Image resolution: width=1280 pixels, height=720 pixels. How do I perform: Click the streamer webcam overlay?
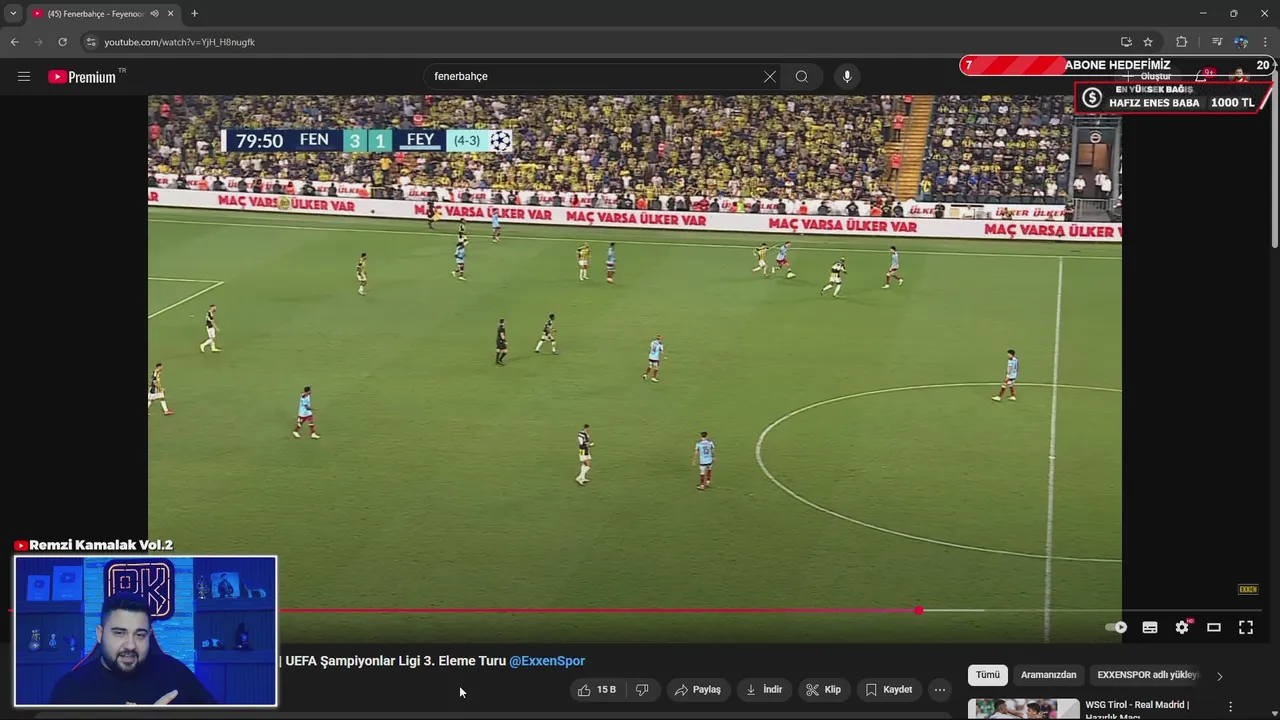(x=145, y=631)
